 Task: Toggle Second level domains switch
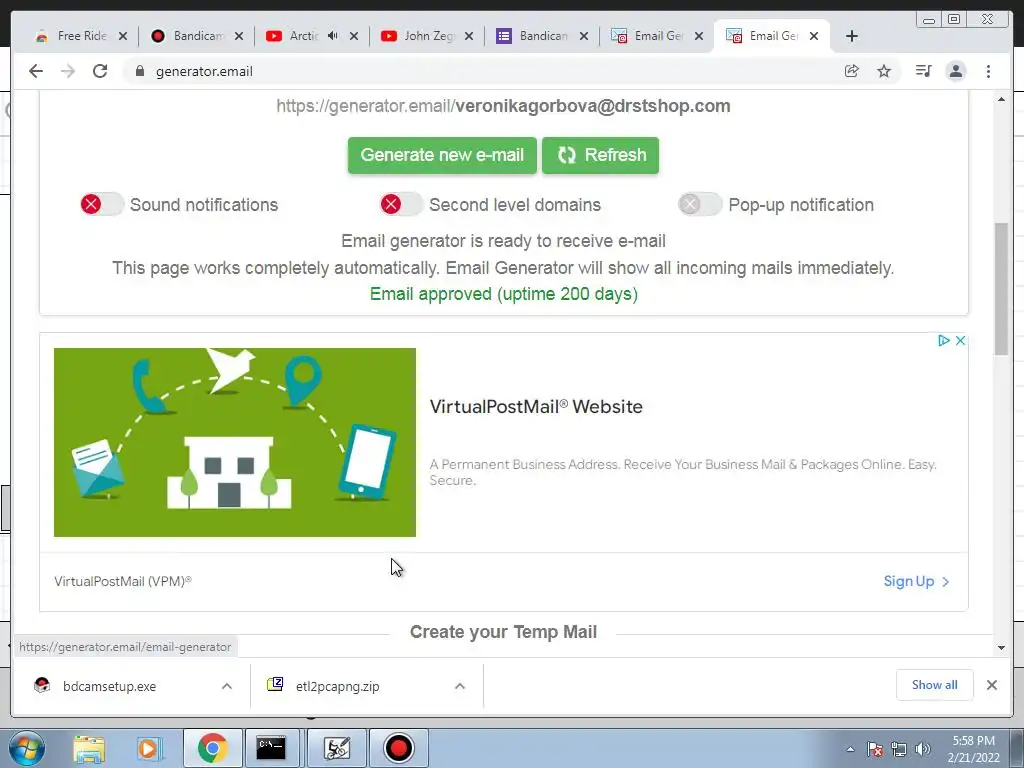402,204
